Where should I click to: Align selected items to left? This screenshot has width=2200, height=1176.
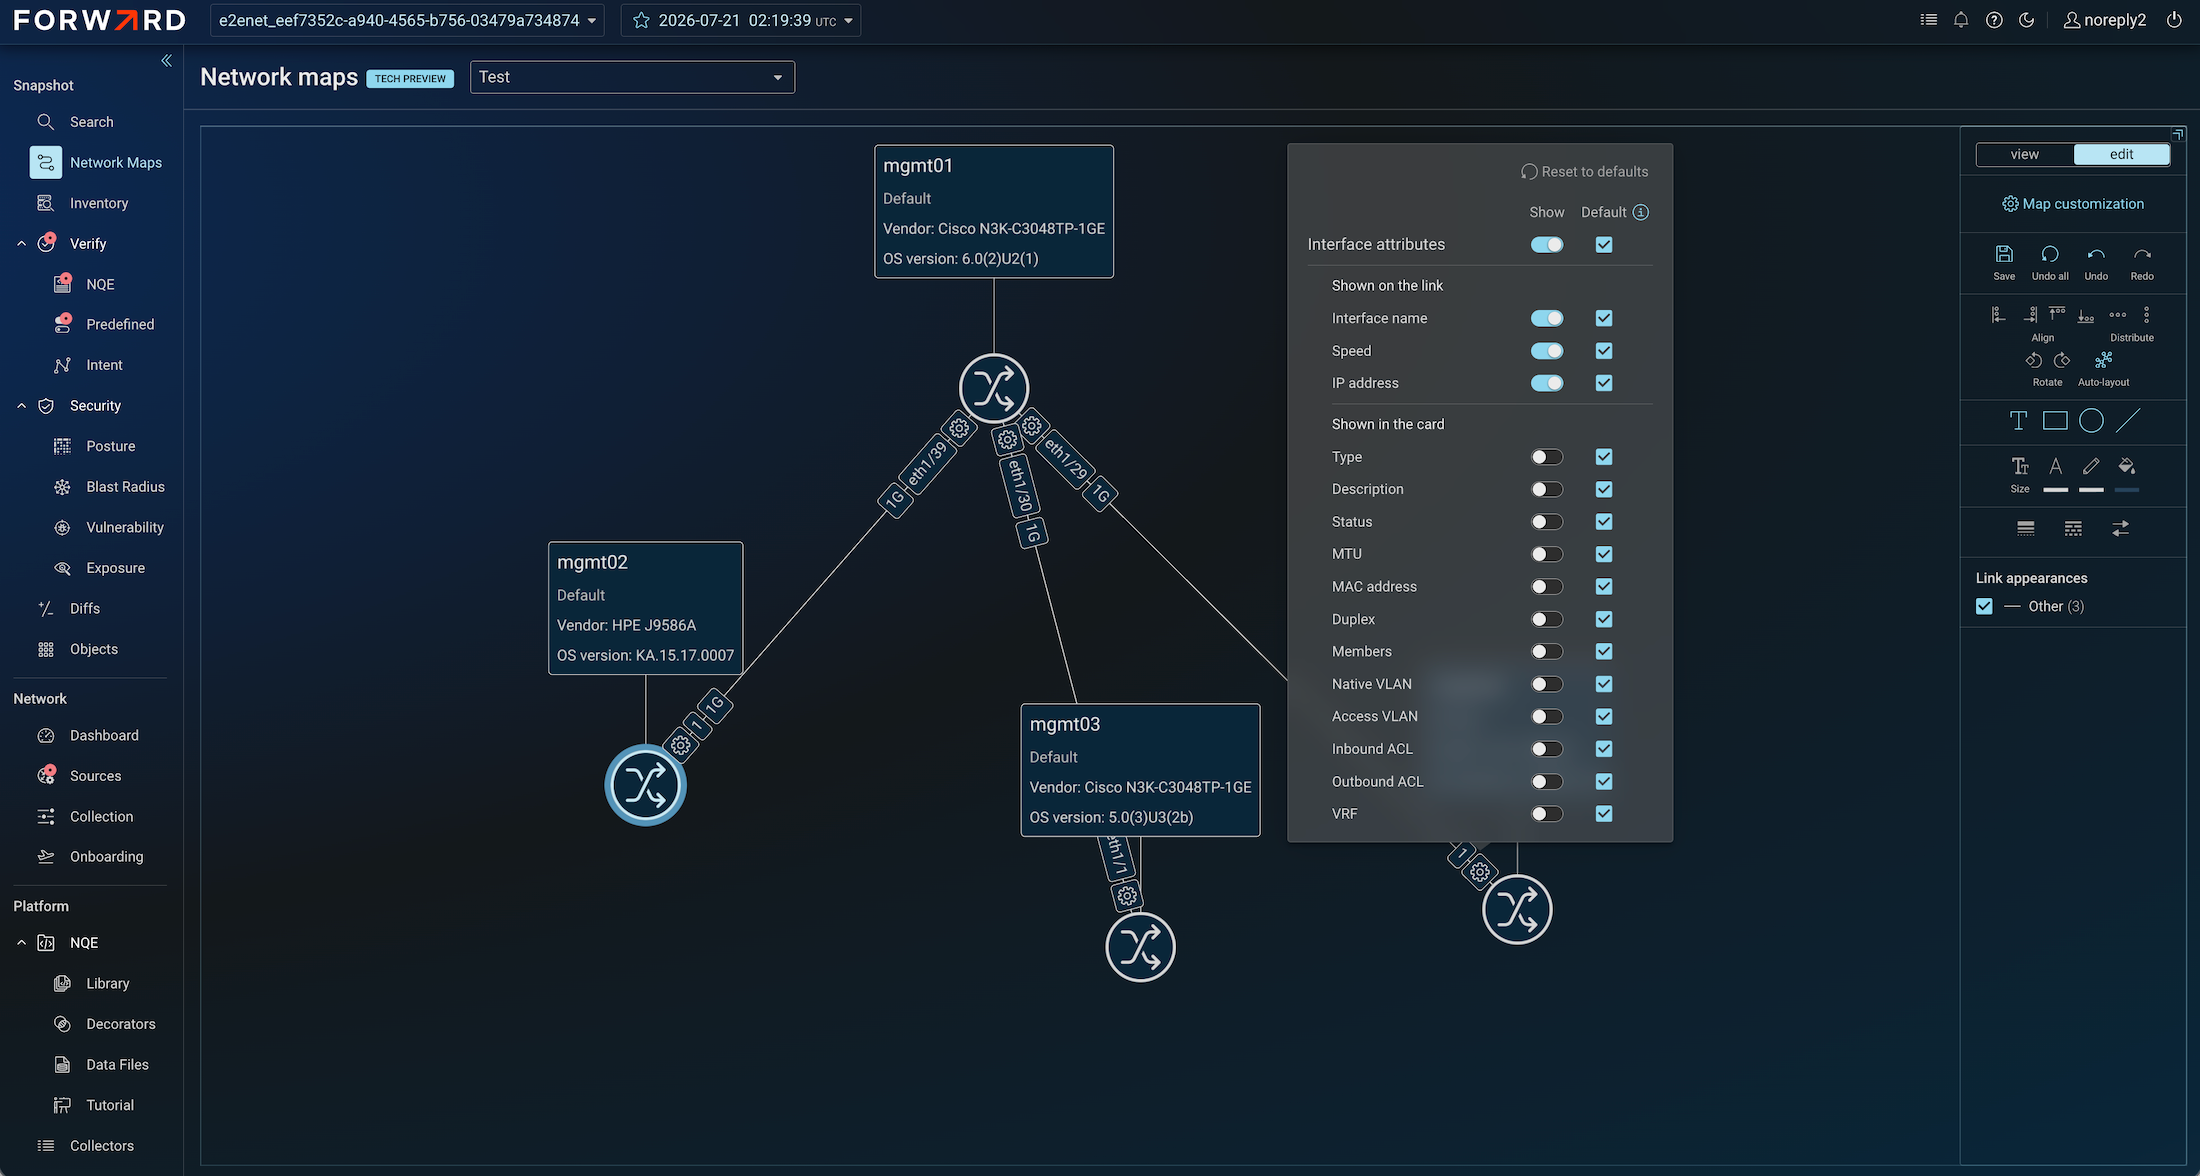click(x=1998, y=315)
